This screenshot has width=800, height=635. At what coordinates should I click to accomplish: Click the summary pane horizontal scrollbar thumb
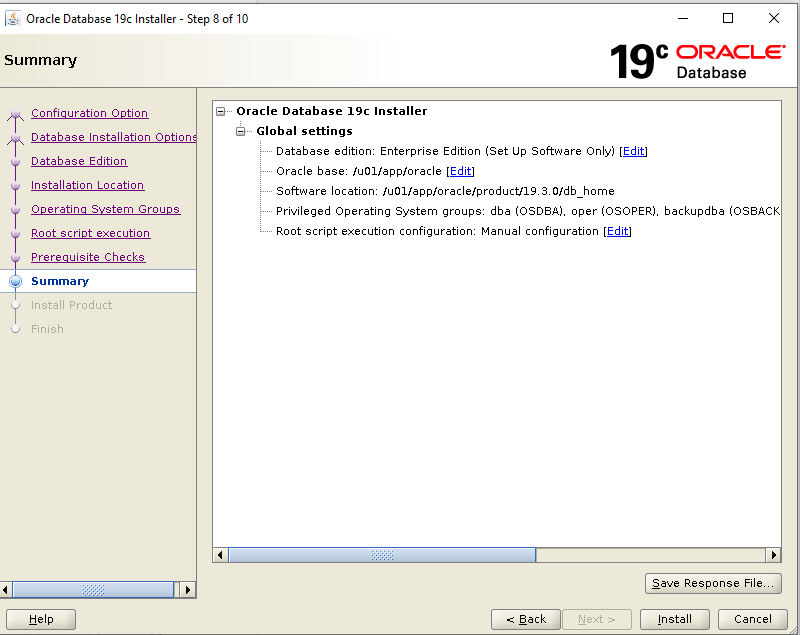(382, 555)
